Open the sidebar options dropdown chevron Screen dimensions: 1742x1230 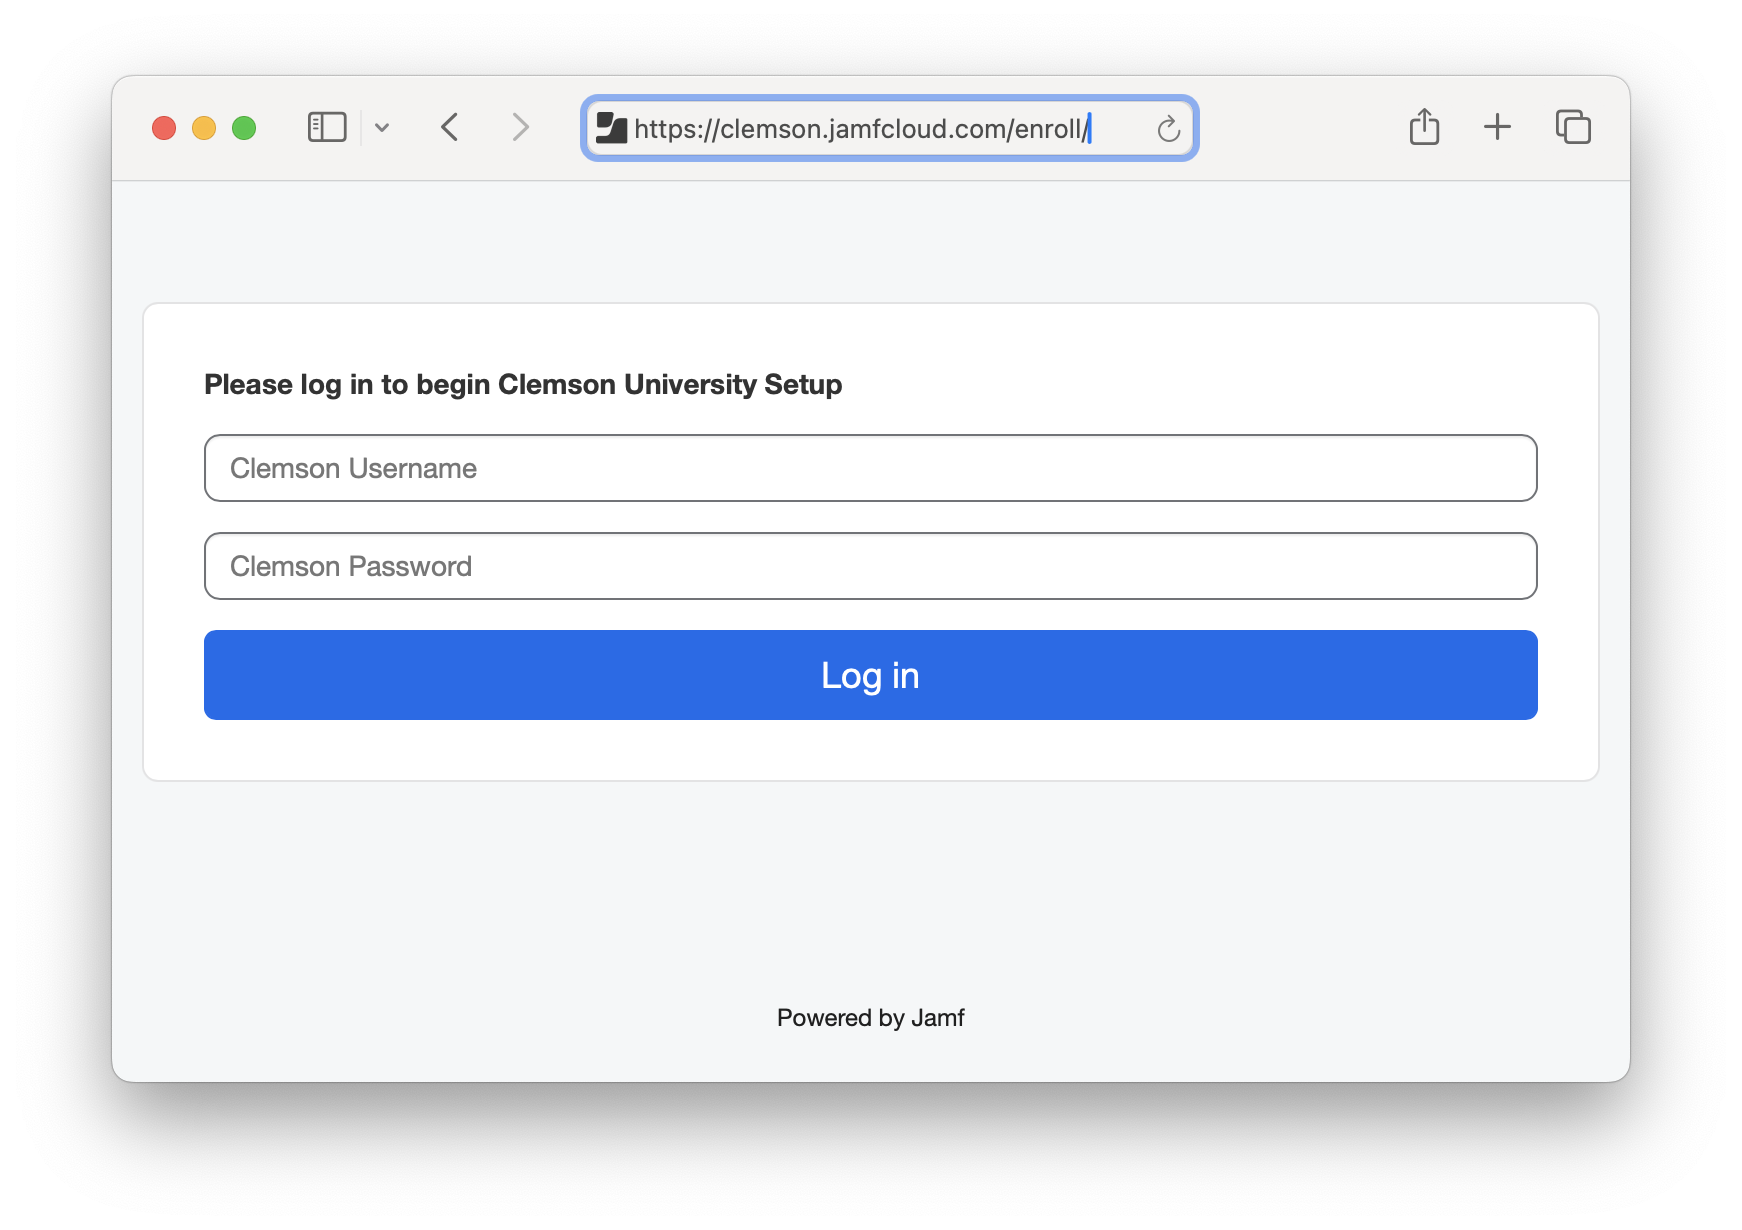tap(382, 128)
